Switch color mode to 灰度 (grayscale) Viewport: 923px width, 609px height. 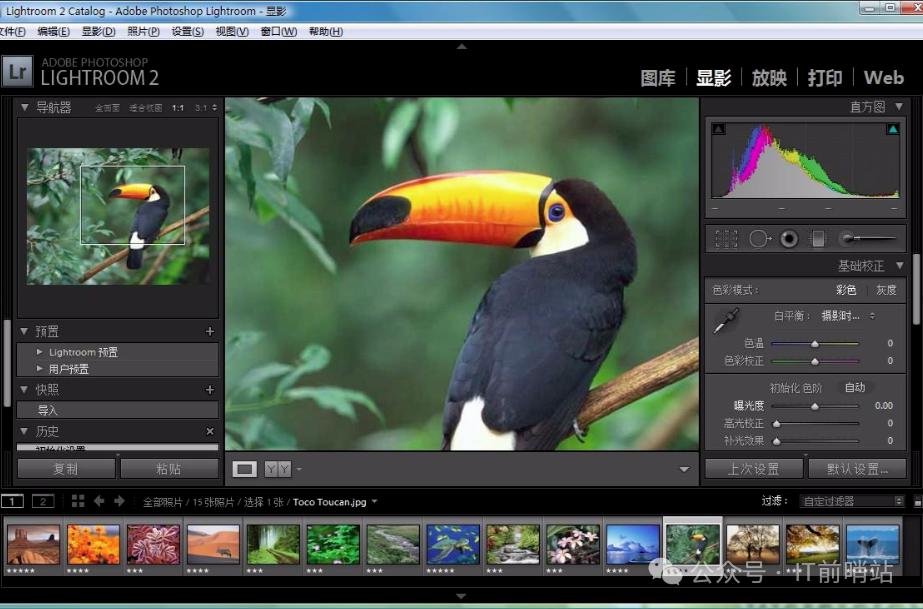click(886, 290)
